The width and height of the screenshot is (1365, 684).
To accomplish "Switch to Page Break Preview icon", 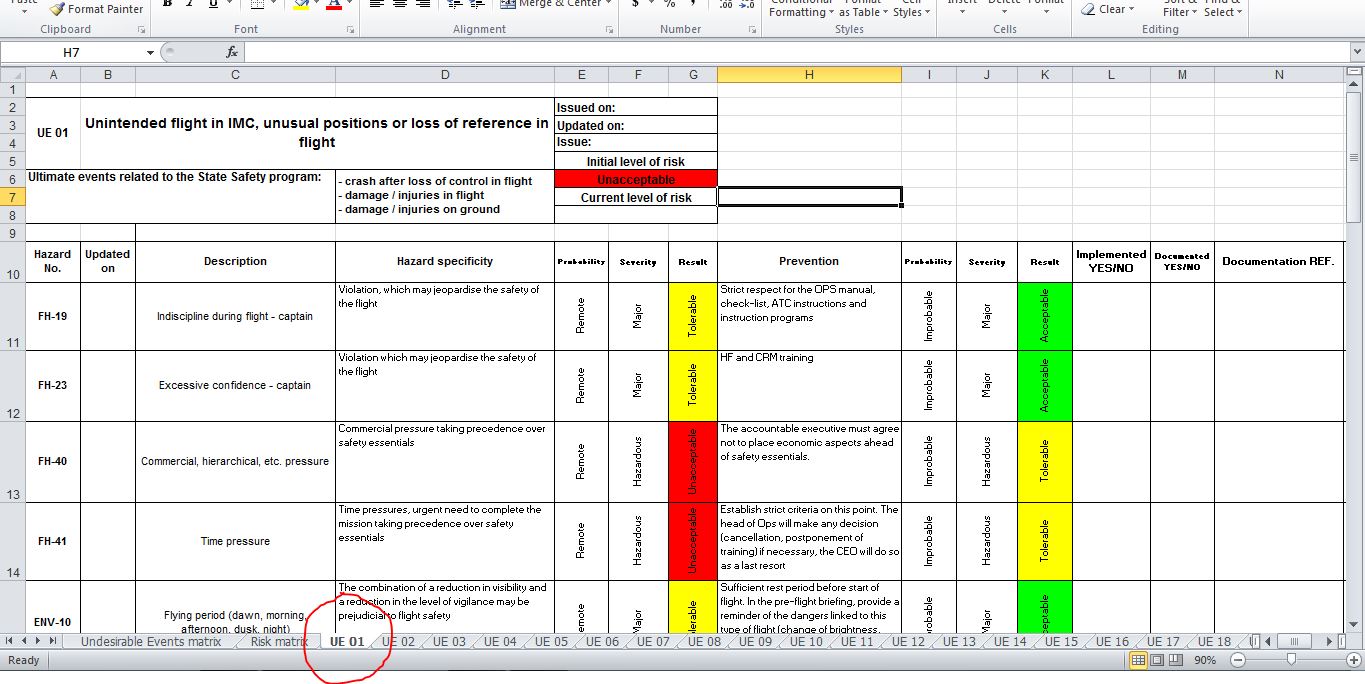I will click(1177, 660).
